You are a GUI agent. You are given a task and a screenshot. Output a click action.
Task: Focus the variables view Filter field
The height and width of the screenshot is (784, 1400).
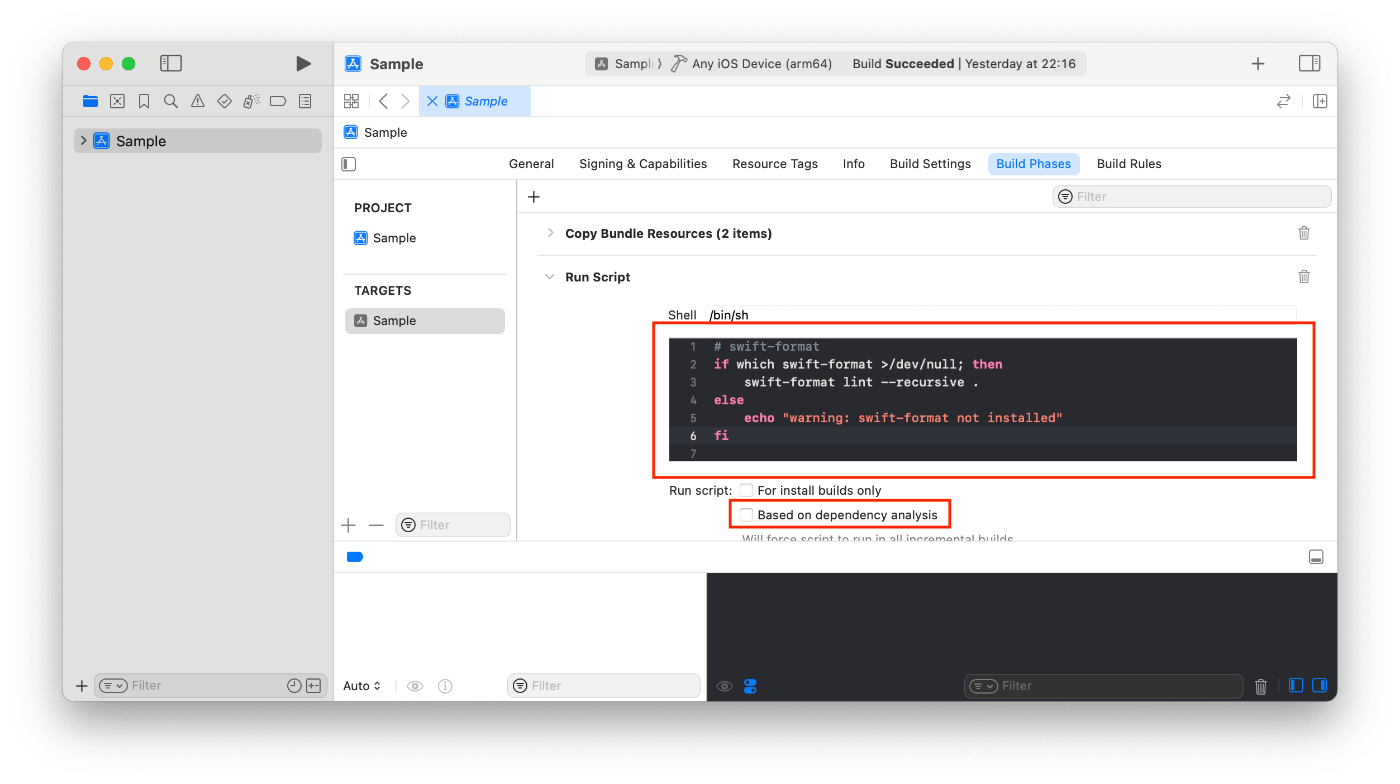[x=604, y=686]
